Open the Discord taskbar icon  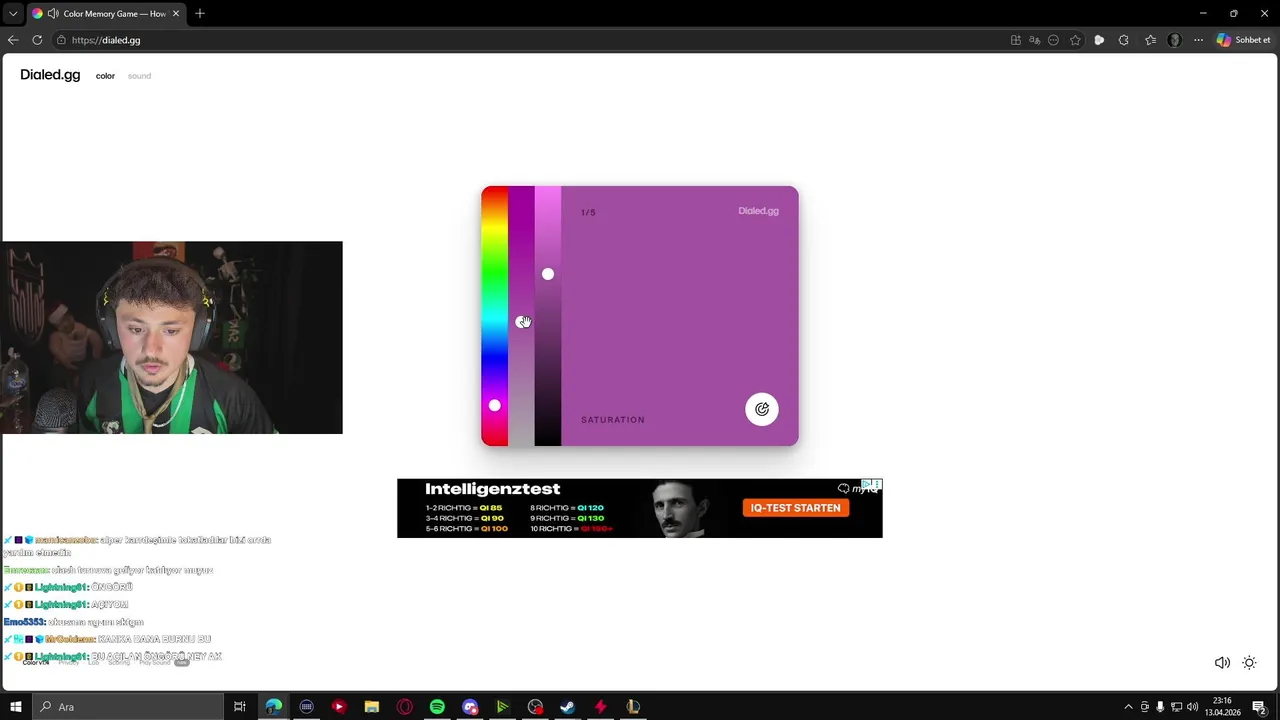(470, 707)
